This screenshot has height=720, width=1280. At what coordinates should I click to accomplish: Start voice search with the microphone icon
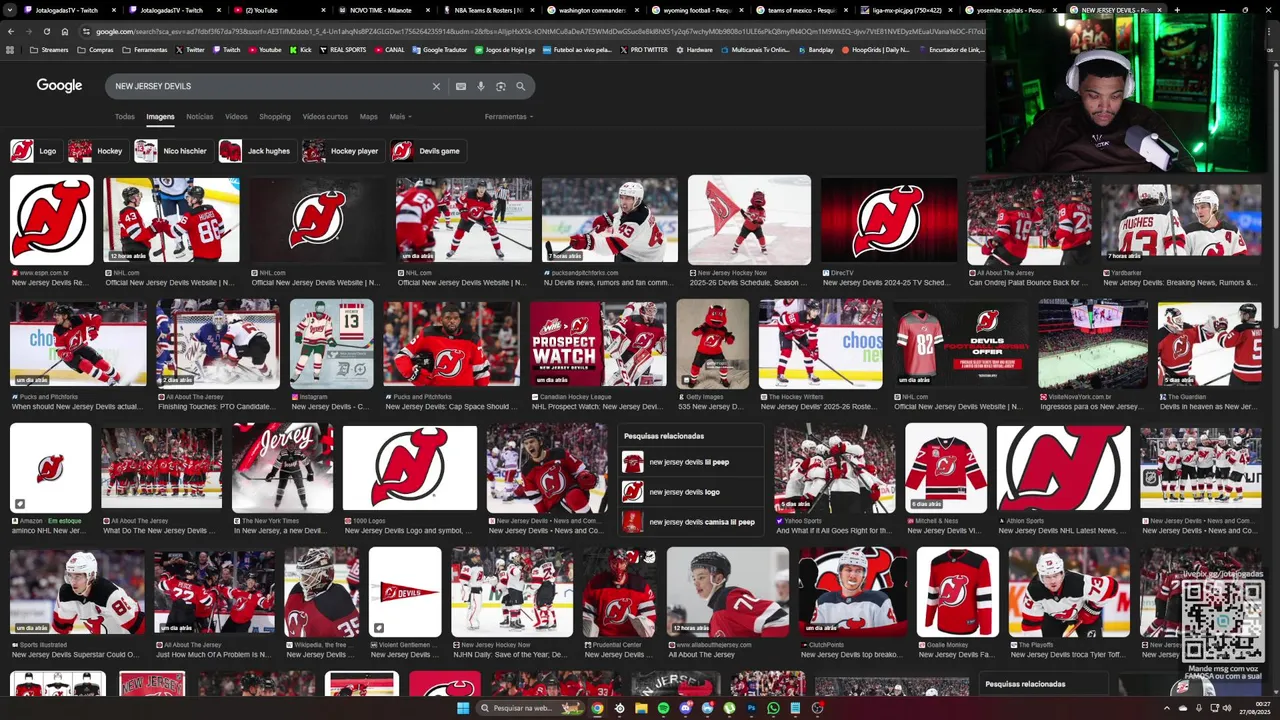pyautogui.click(x=481, y=86)
